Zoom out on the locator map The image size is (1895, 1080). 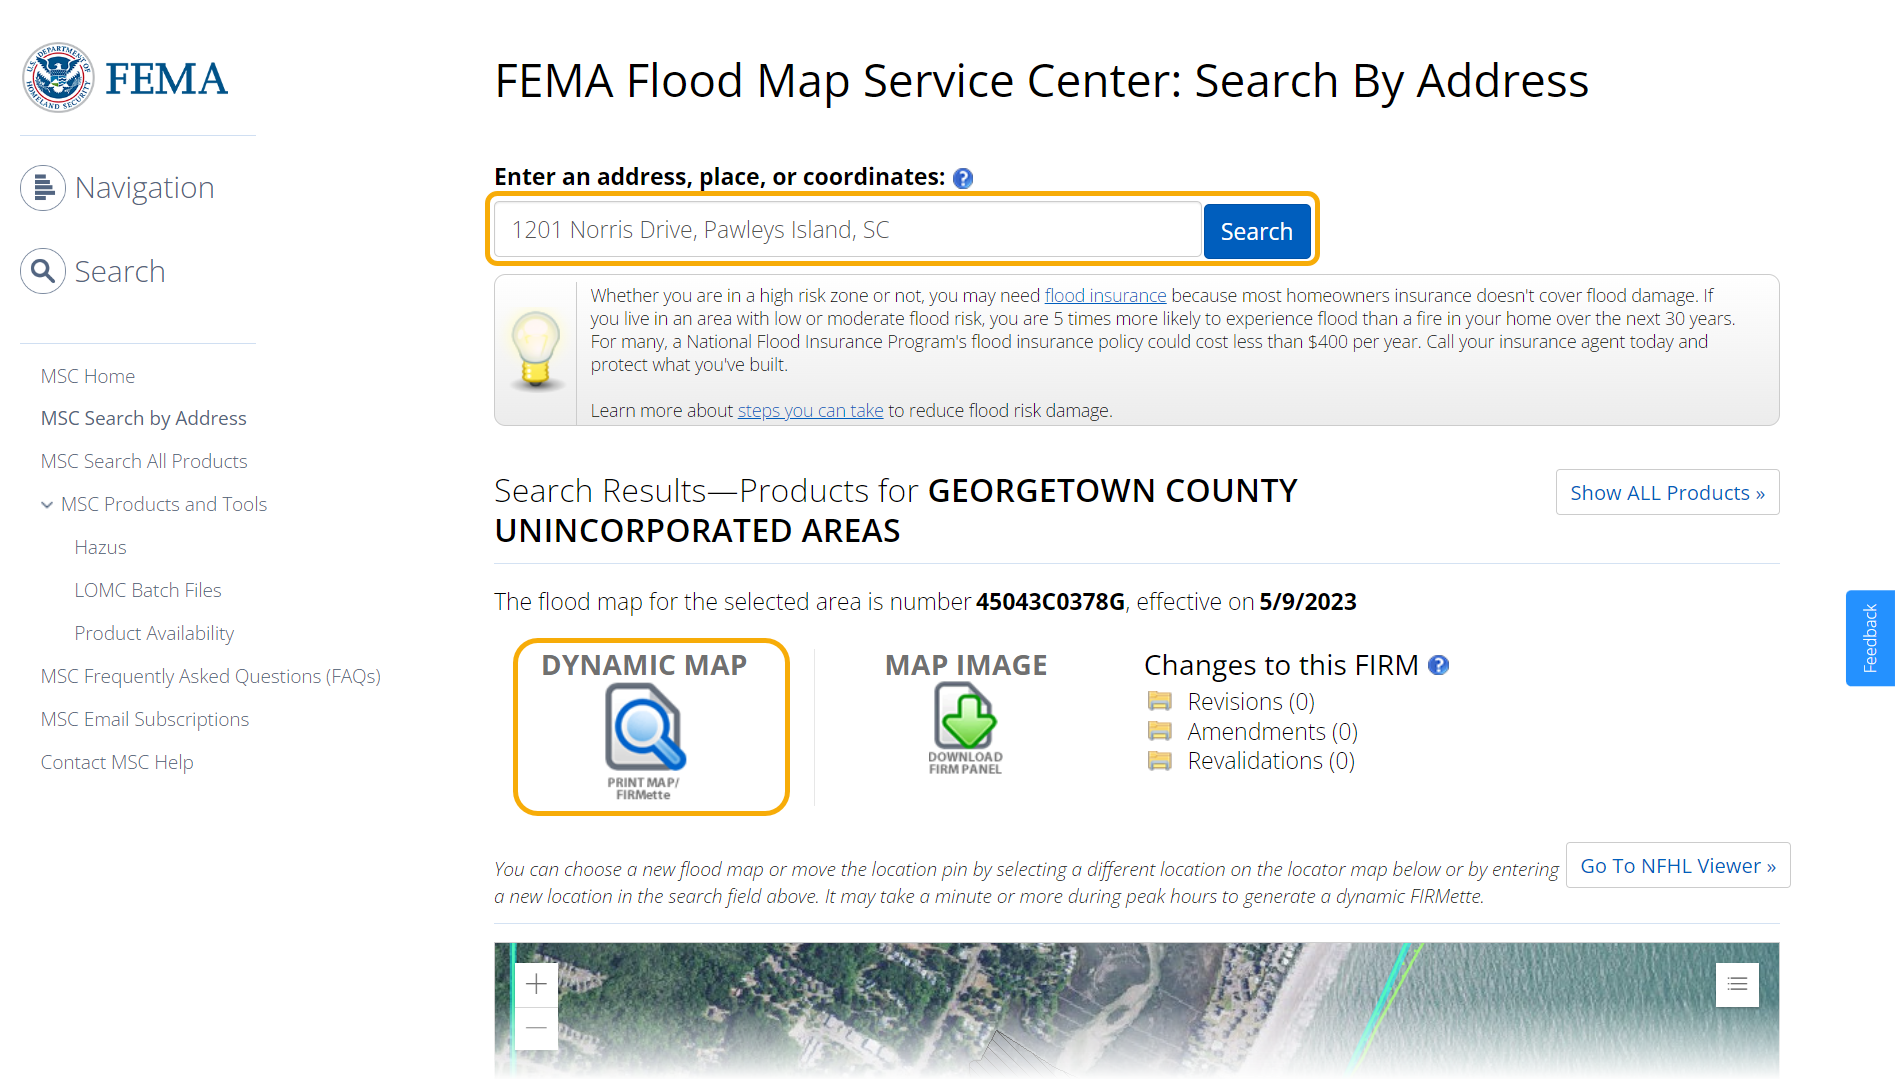(x=536, y=1028)
